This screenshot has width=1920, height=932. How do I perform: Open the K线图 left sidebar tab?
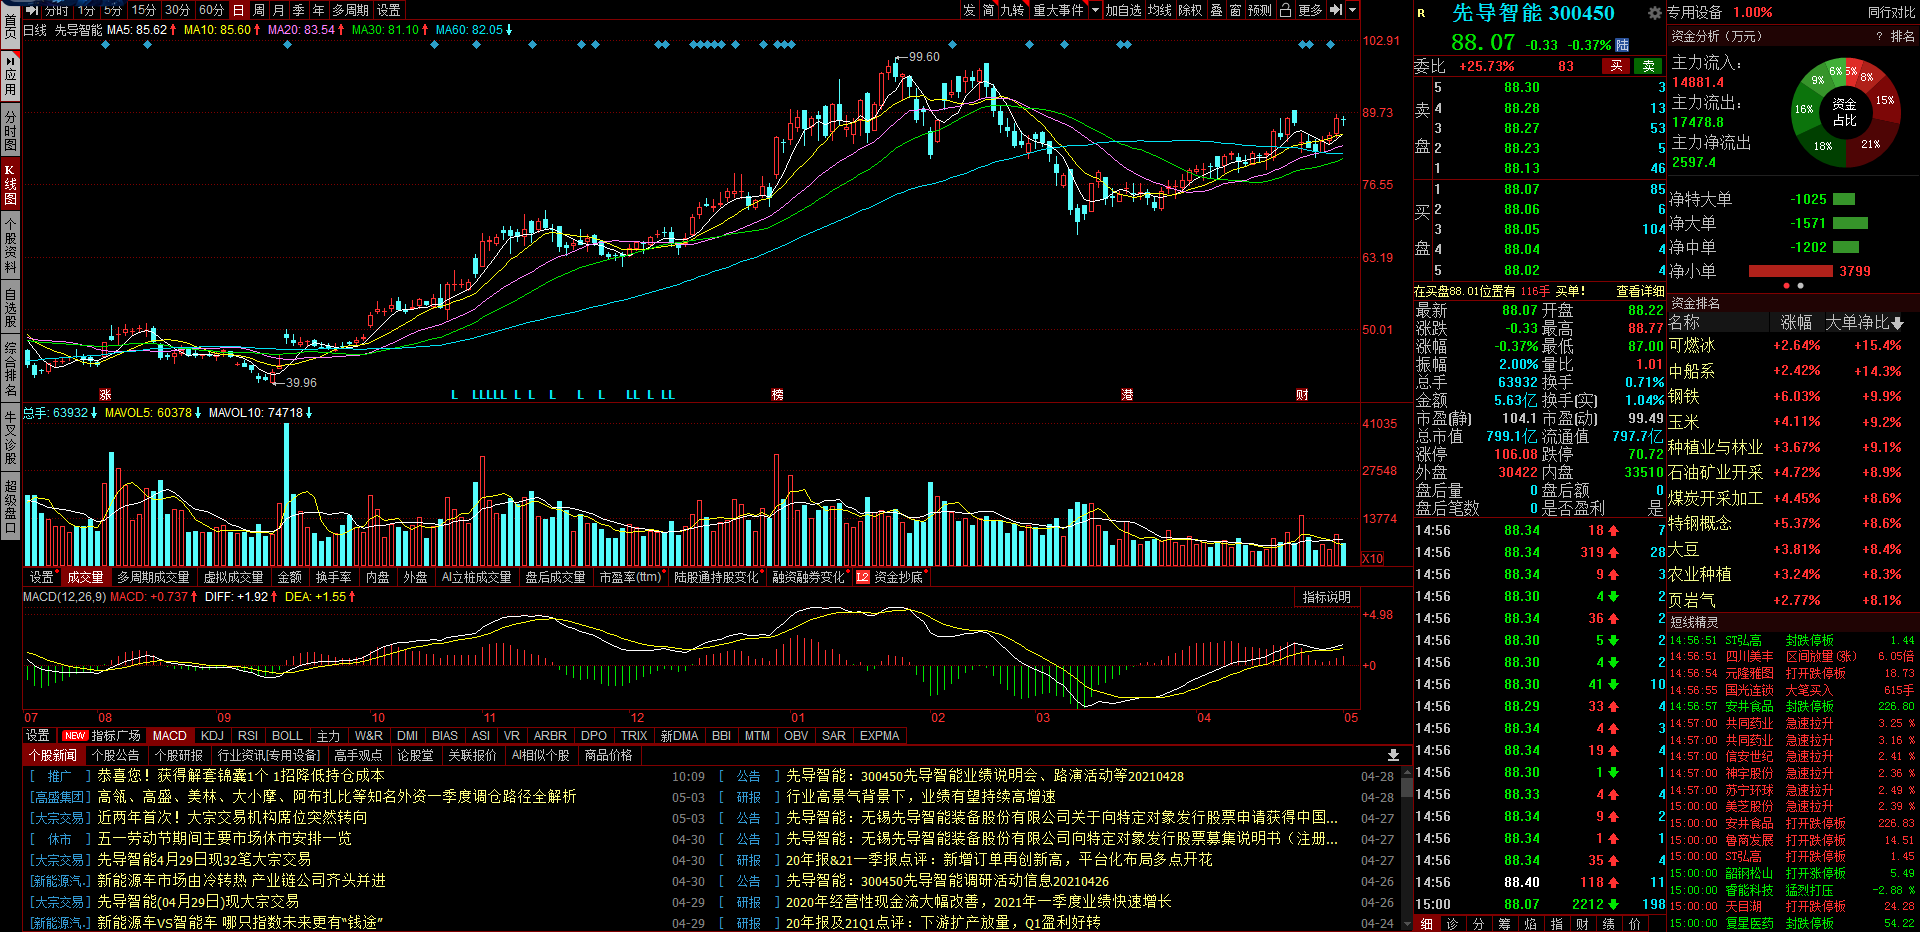pos(10,185)
